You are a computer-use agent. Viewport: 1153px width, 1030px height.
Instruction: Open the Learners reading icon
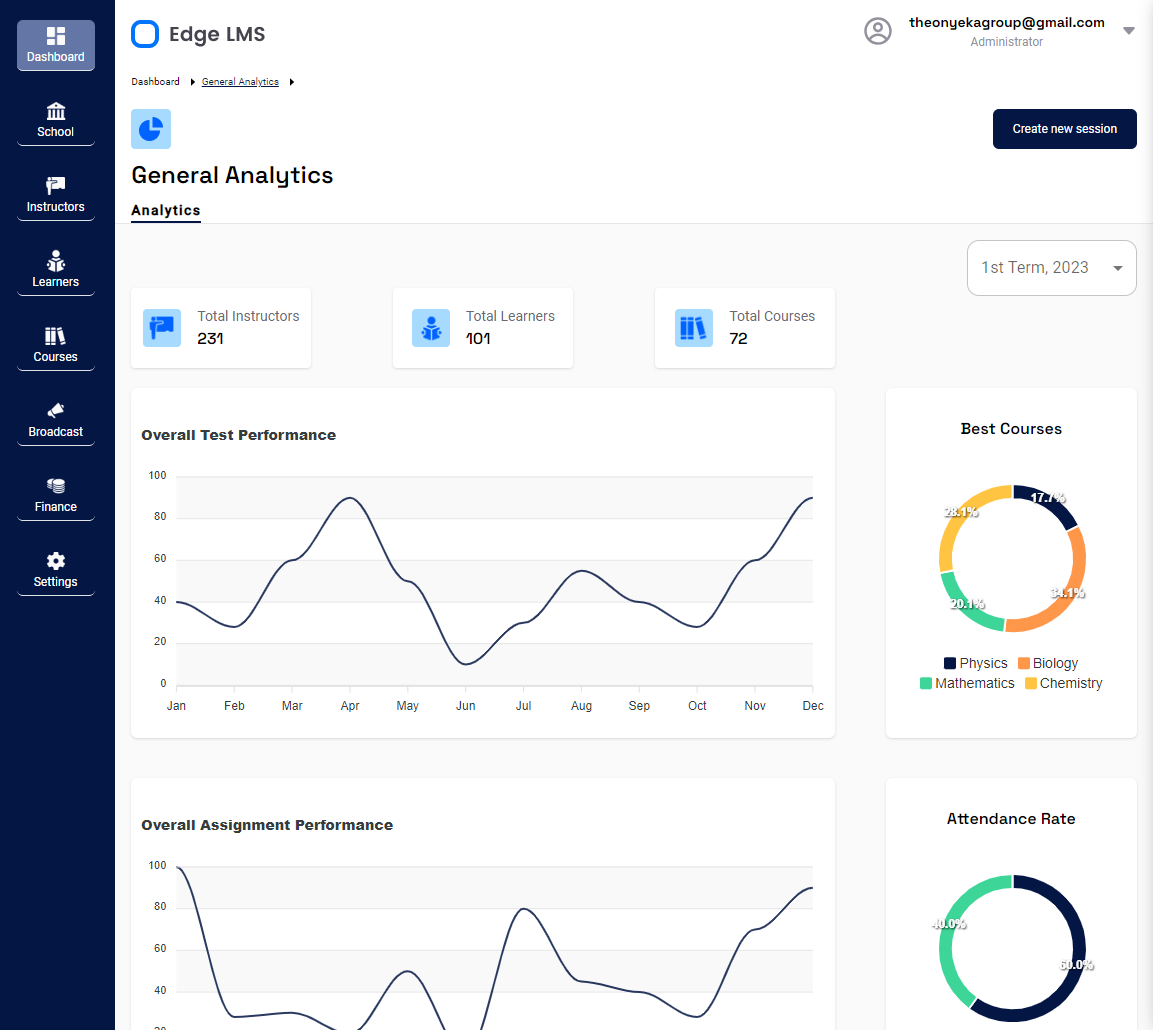(56, 261)
